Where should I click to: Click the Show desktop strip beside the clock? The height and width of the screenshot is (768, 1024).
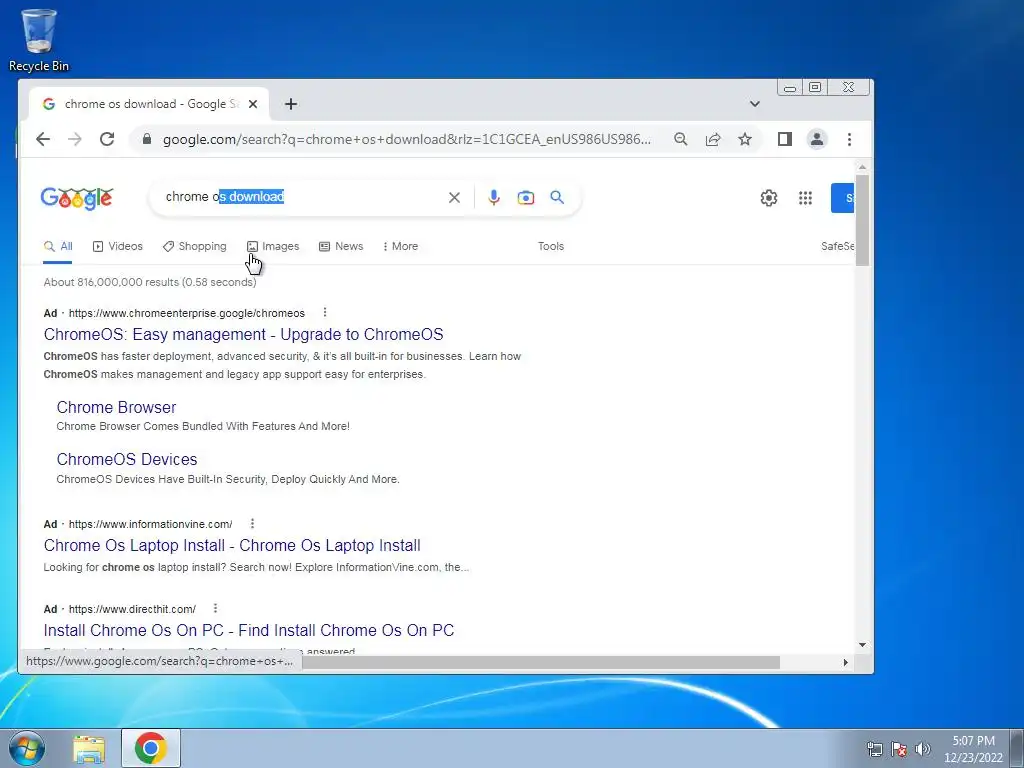(1017, 748)
